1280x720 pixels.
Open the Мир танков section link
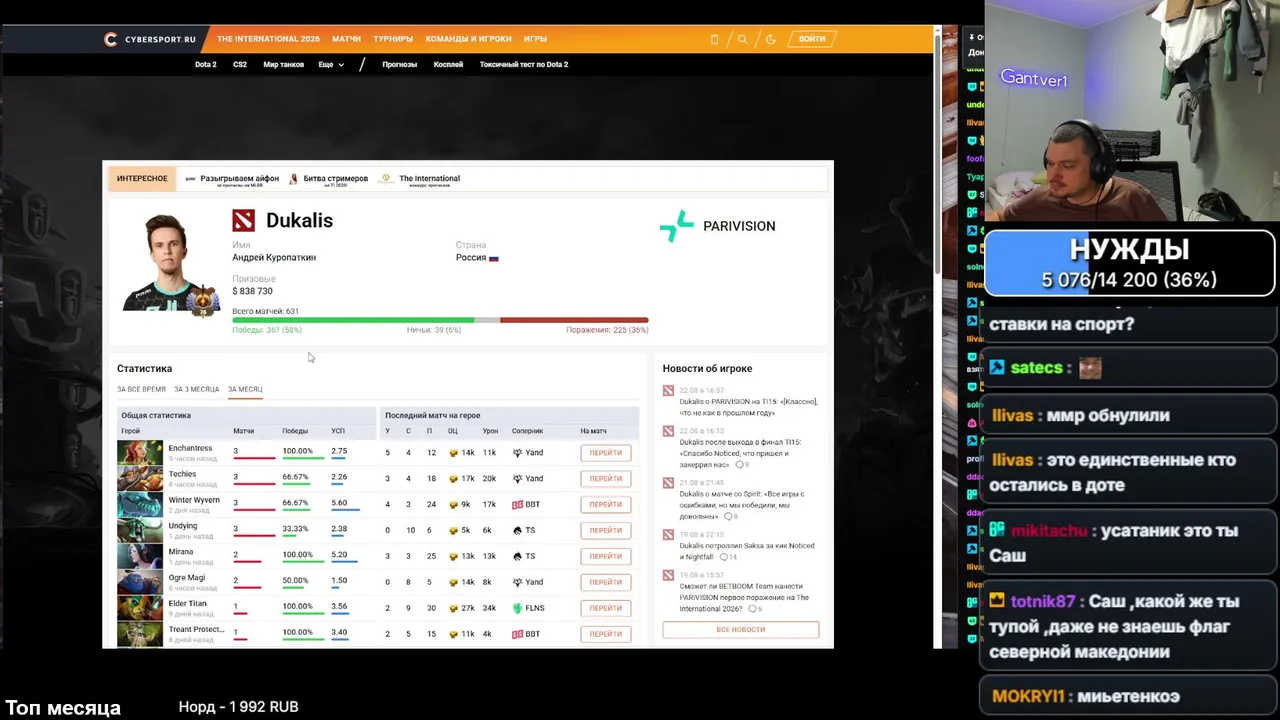pos(283,64)
